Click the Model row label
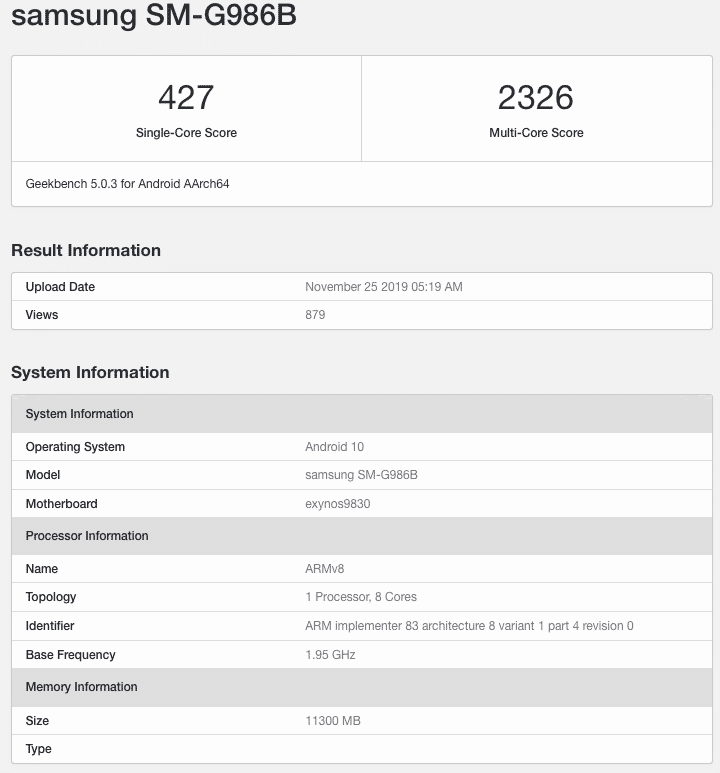The width and height of the screenshot is (720, 773). (43, 475)
